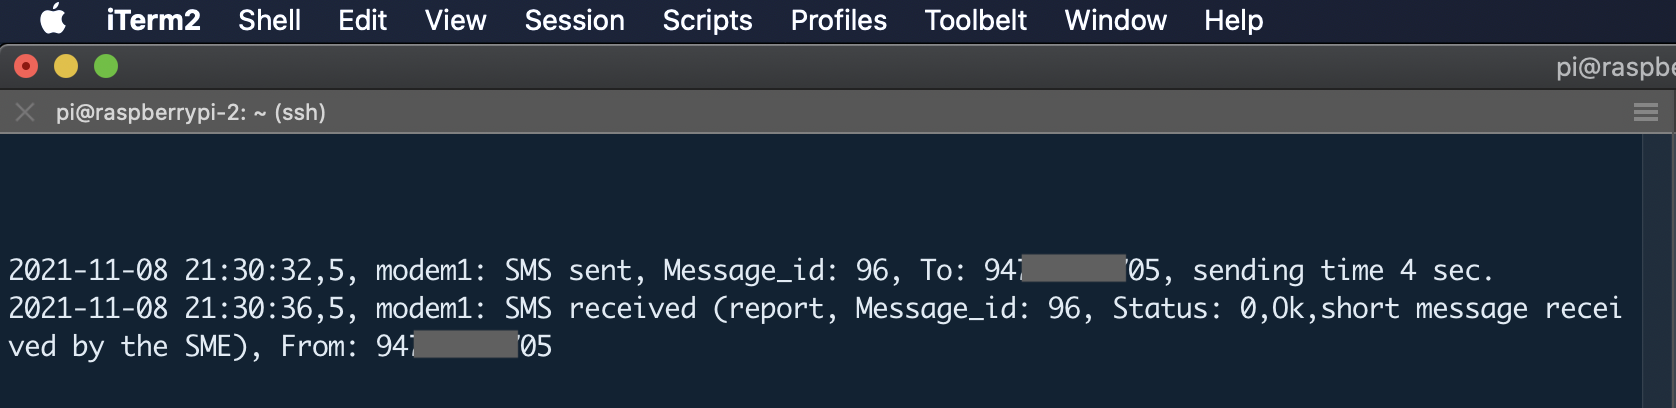This screenshot has height=408, width=1676.
Task: Open the Session menu
Action: (x=574, y=20)
